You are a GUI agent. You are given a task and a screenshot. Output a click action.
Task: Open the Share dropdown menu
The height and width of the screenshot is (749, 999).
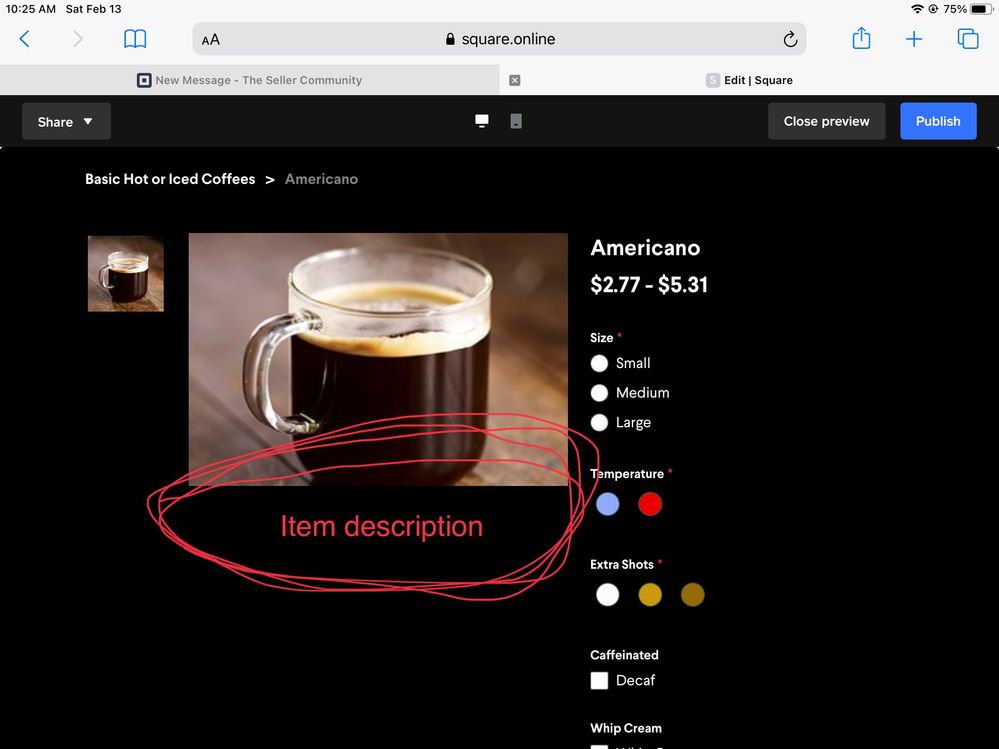tap(66, 121)
